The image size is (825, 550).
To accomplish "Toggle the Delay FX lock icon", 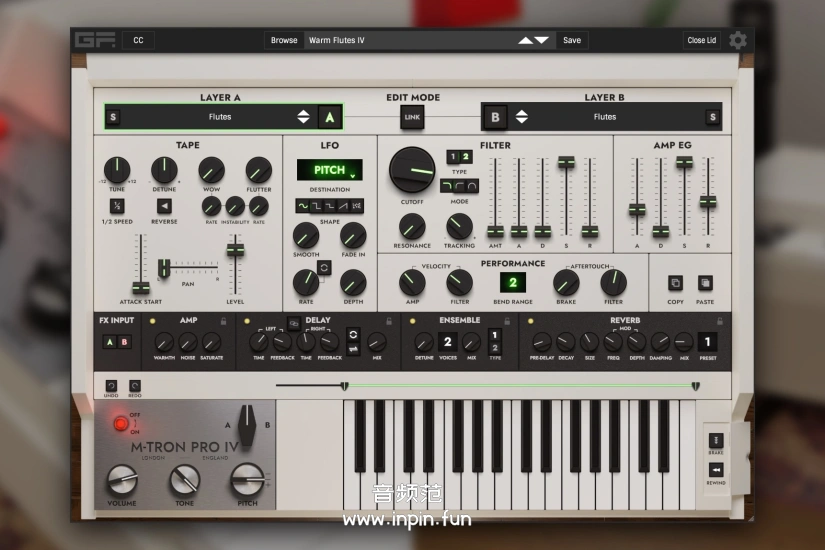I will [389, 321].
